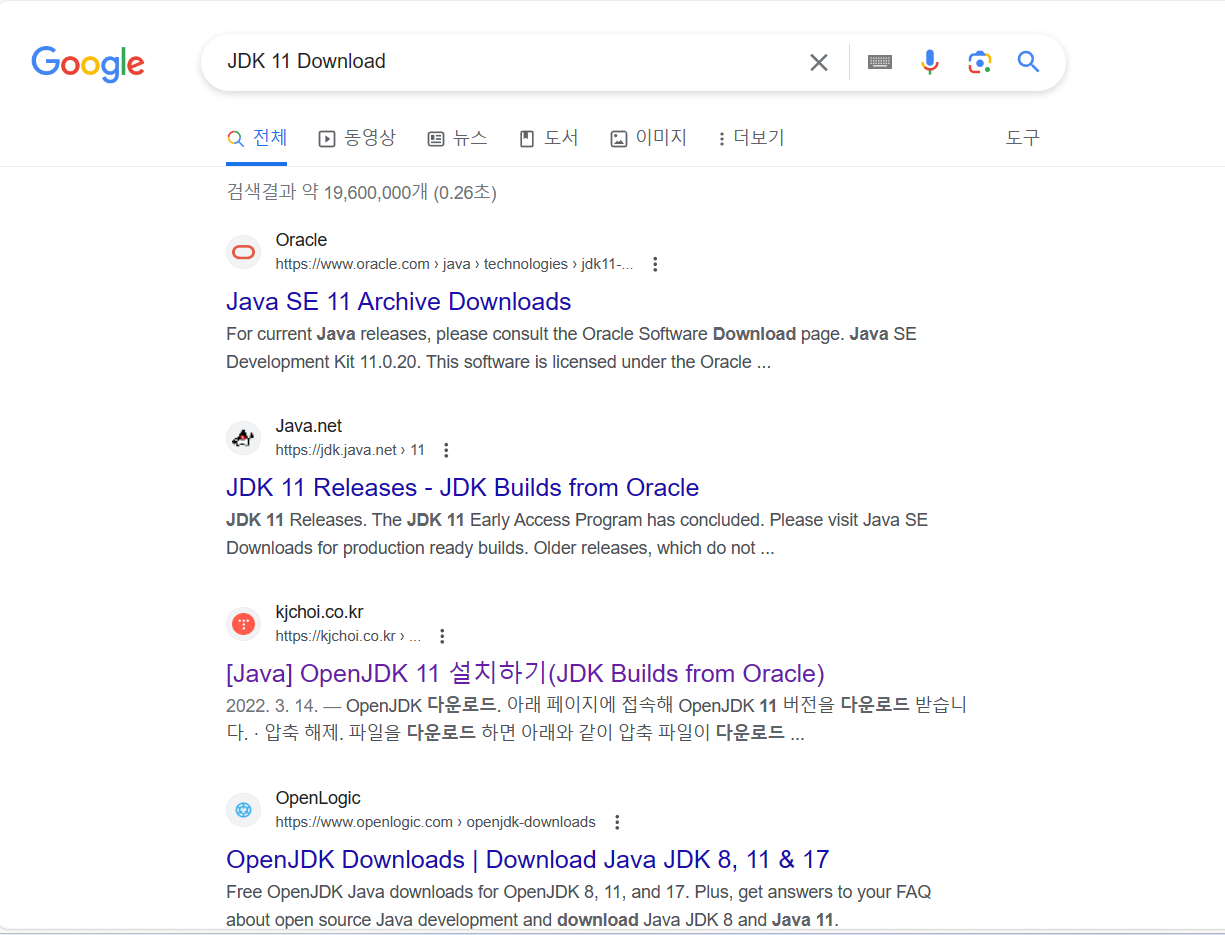Click the snippet mentioning Development Kit 11.0.20
The width and height of the screenshot is (1225, 935).
pos(571,348)
